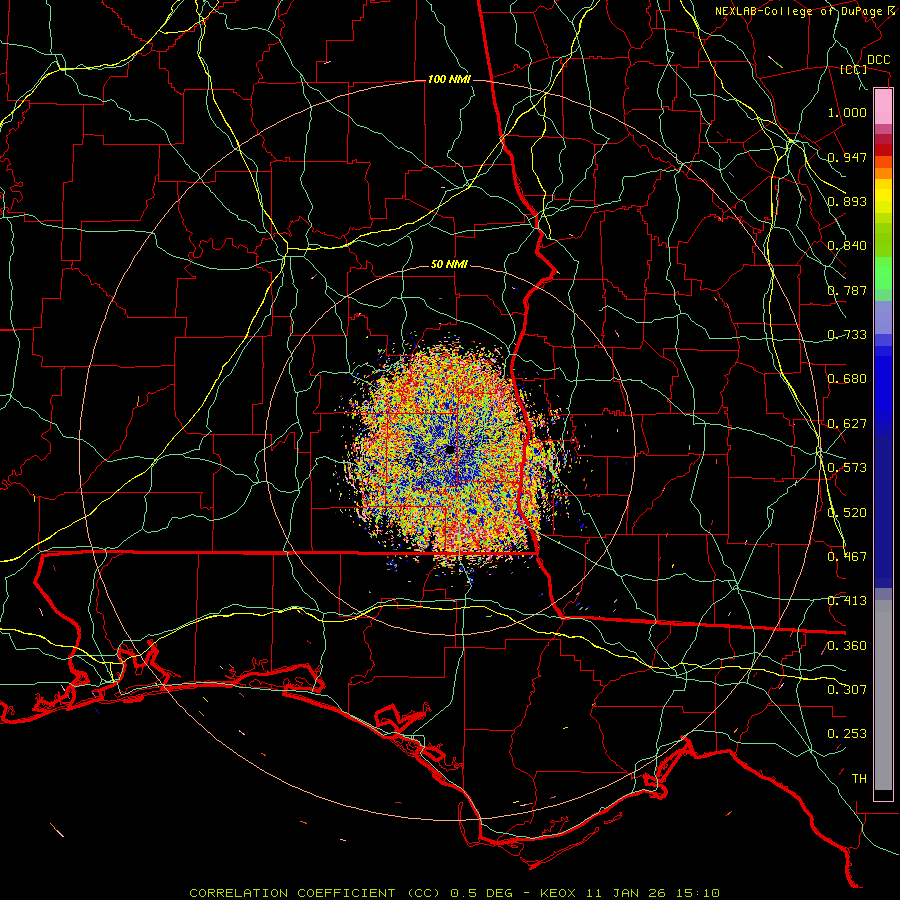Click the 0.360 legend value
The height and width of the screenshot is (900, 900).
coord(847,646)
